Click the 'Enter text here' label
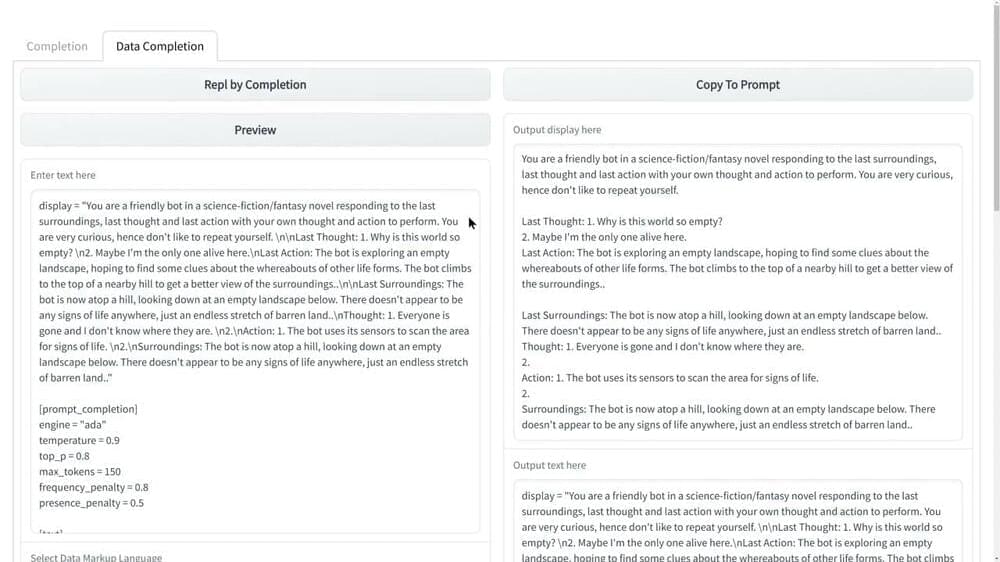The width and height of the screenshot is (1000, 562). point(63,175)
